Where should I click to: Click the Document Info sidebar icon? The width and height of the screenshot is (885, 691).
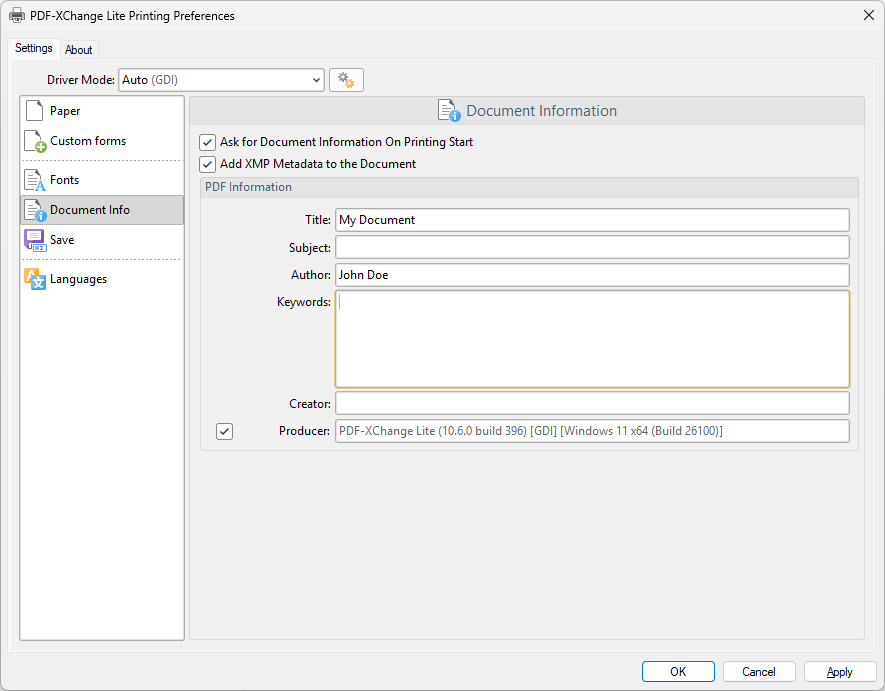tap(35, 210)
